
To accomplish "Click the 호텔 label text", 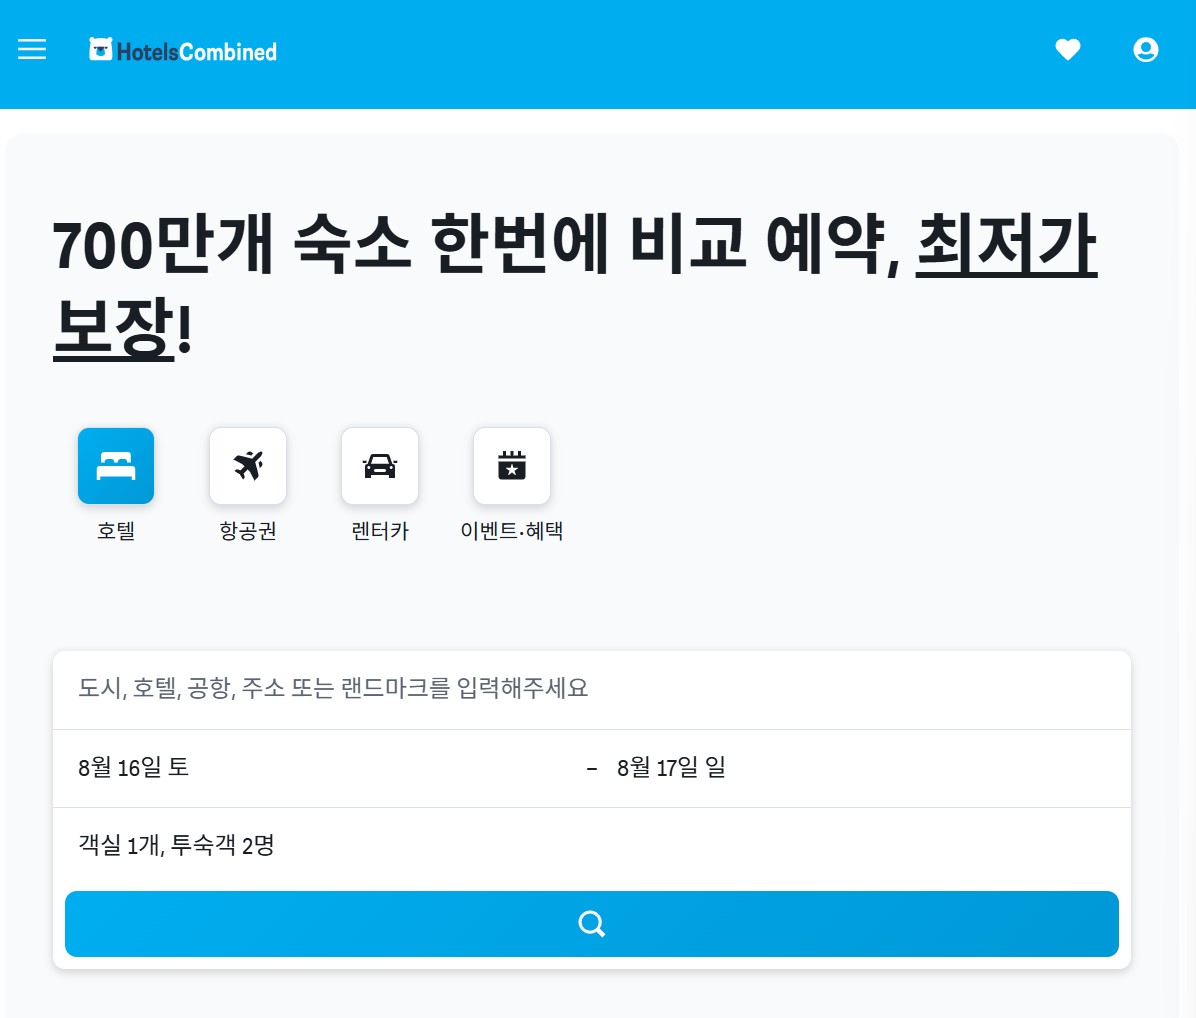I will [x=116, y=531].
